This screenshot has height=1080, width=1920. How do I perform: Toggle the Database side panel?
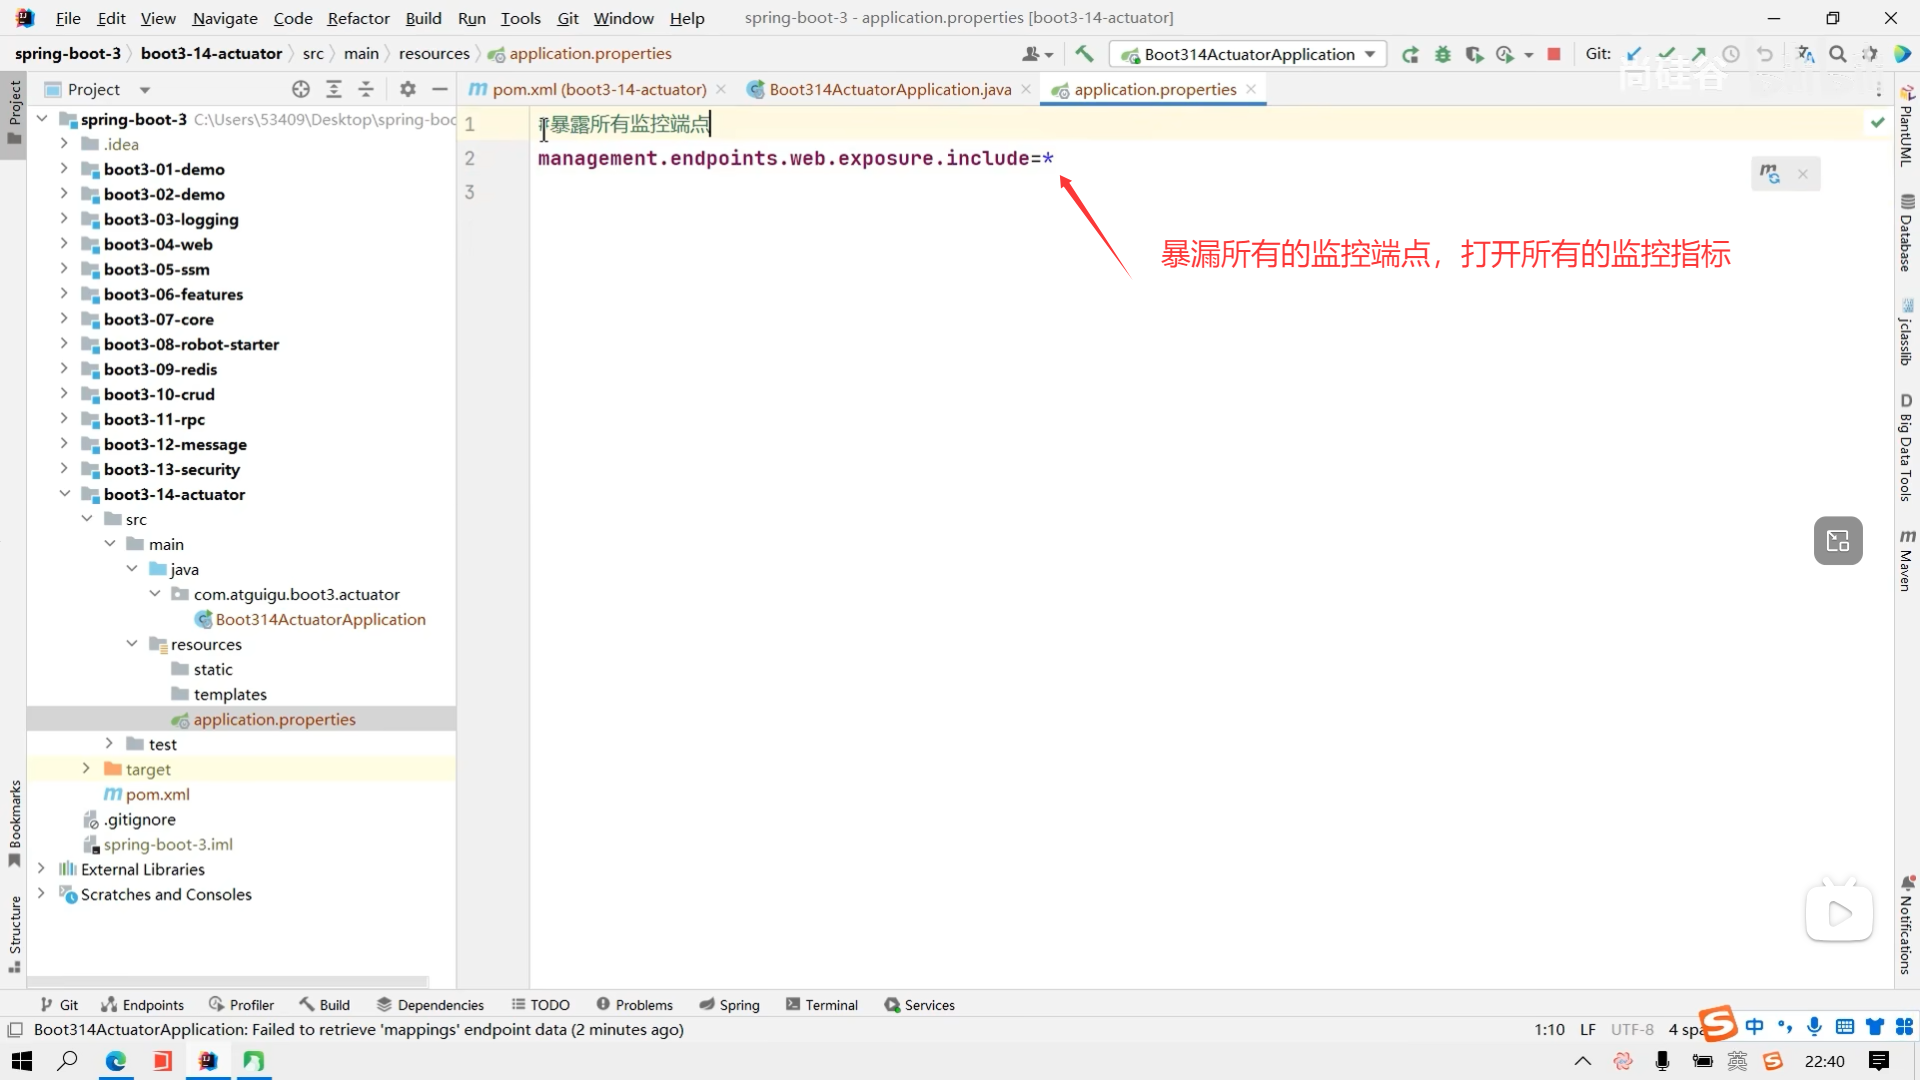click(1906, 233)
